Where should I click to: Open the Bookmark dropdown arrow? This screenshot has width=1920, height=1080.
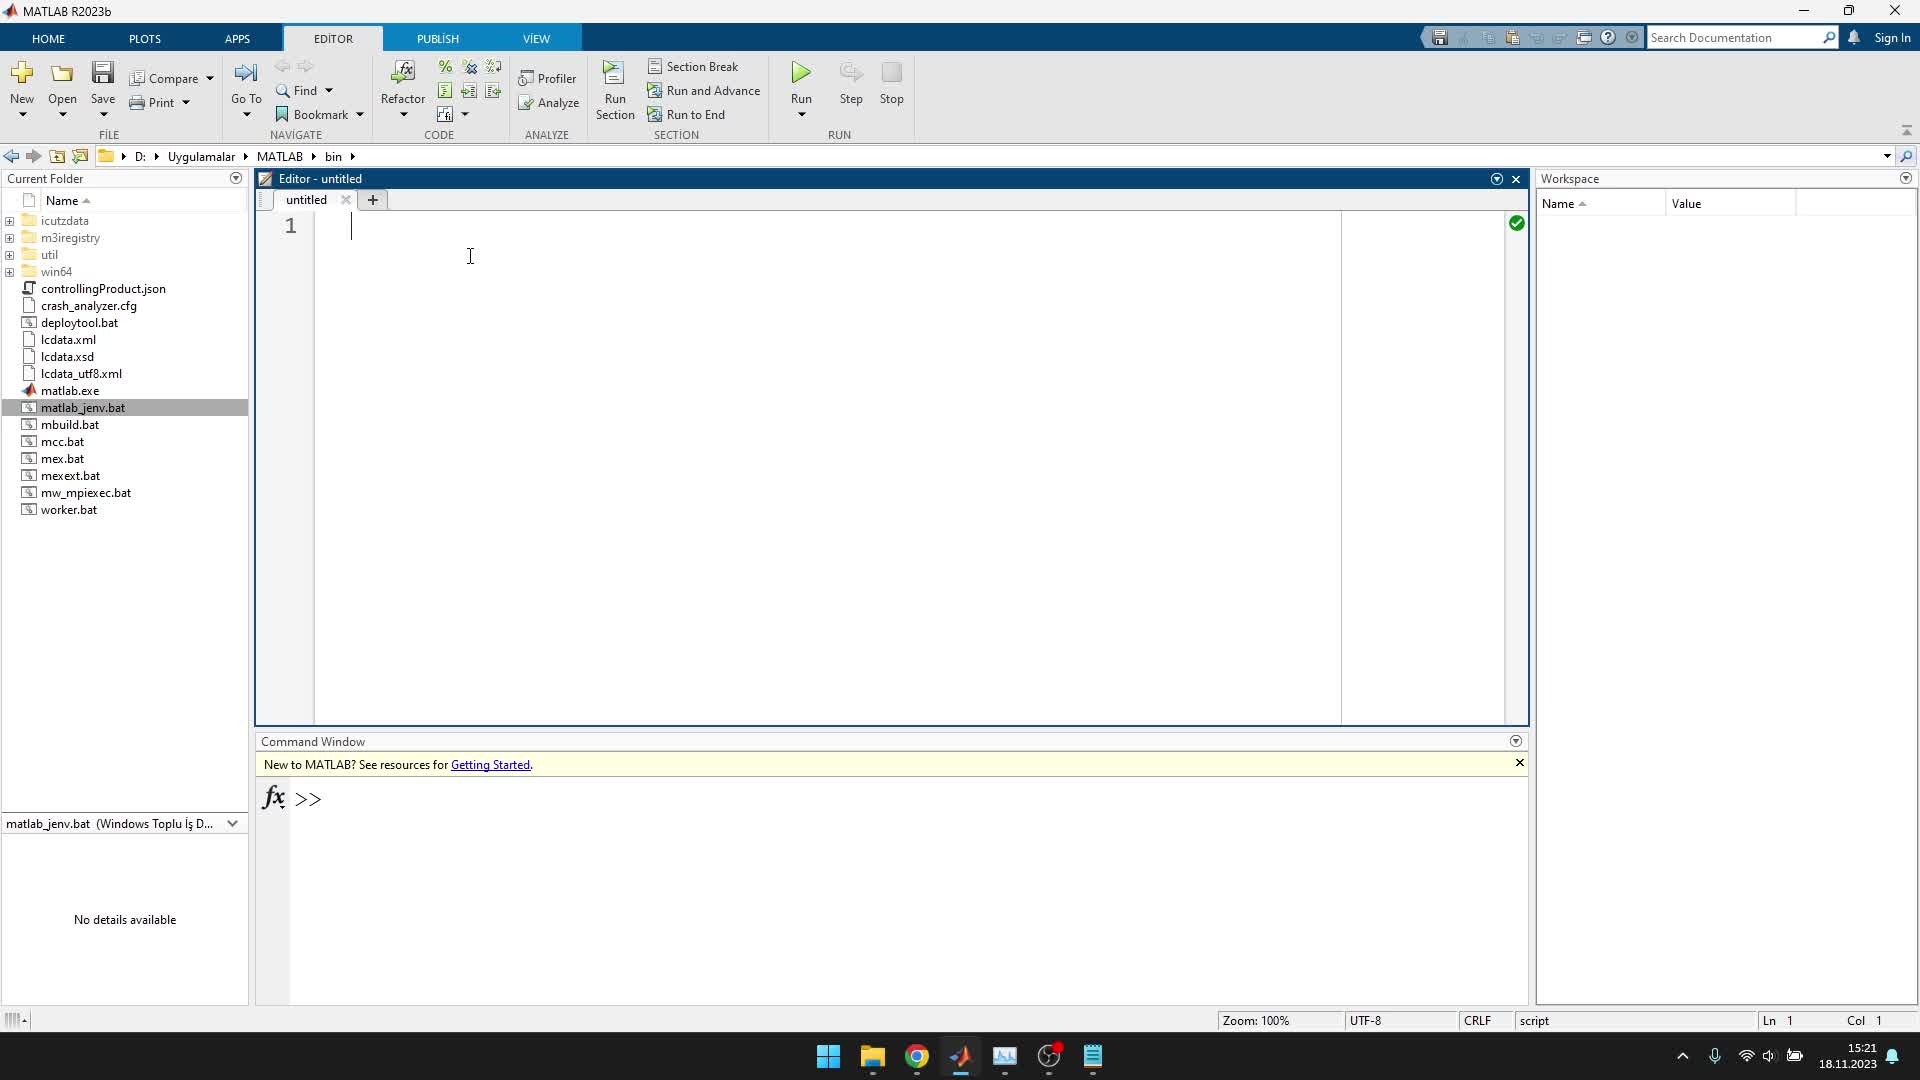pos(360,115)
